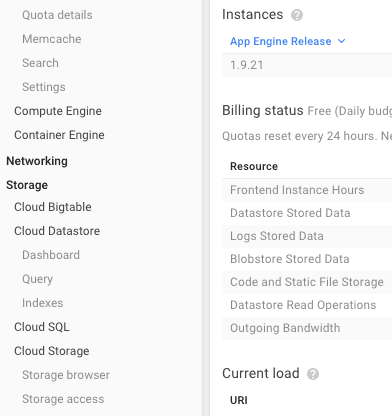Select Datastore Stored Data row
Screen dimensions: 392x416
pos(307,213)
